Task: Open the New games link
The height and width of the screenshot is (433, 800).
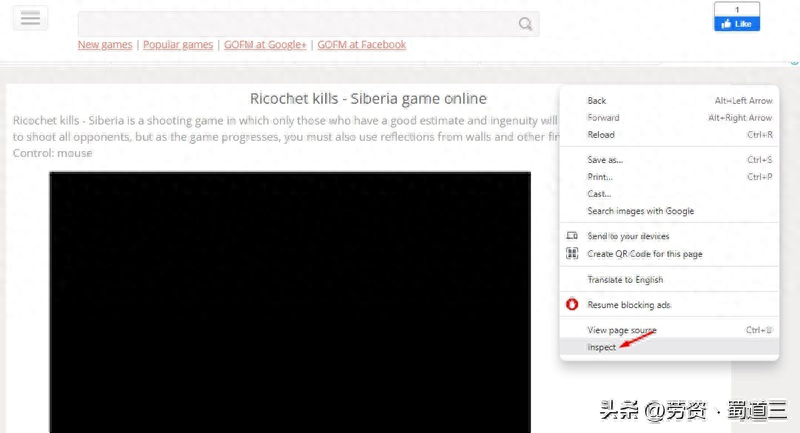Action: pyautogui.click(x=107, y=45)
